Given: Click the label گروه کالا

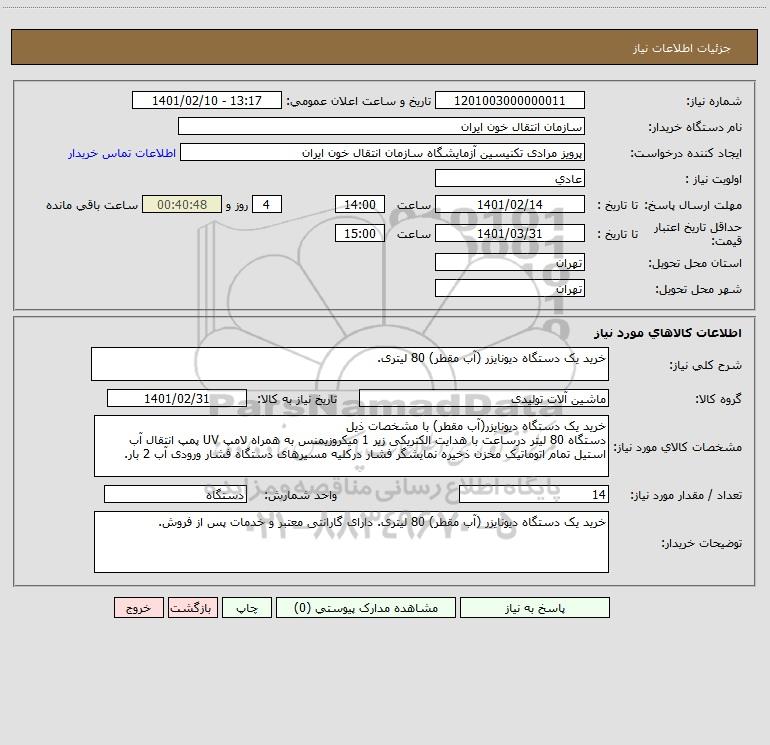Looking at the screenshot, I should (x=718, y=399).
